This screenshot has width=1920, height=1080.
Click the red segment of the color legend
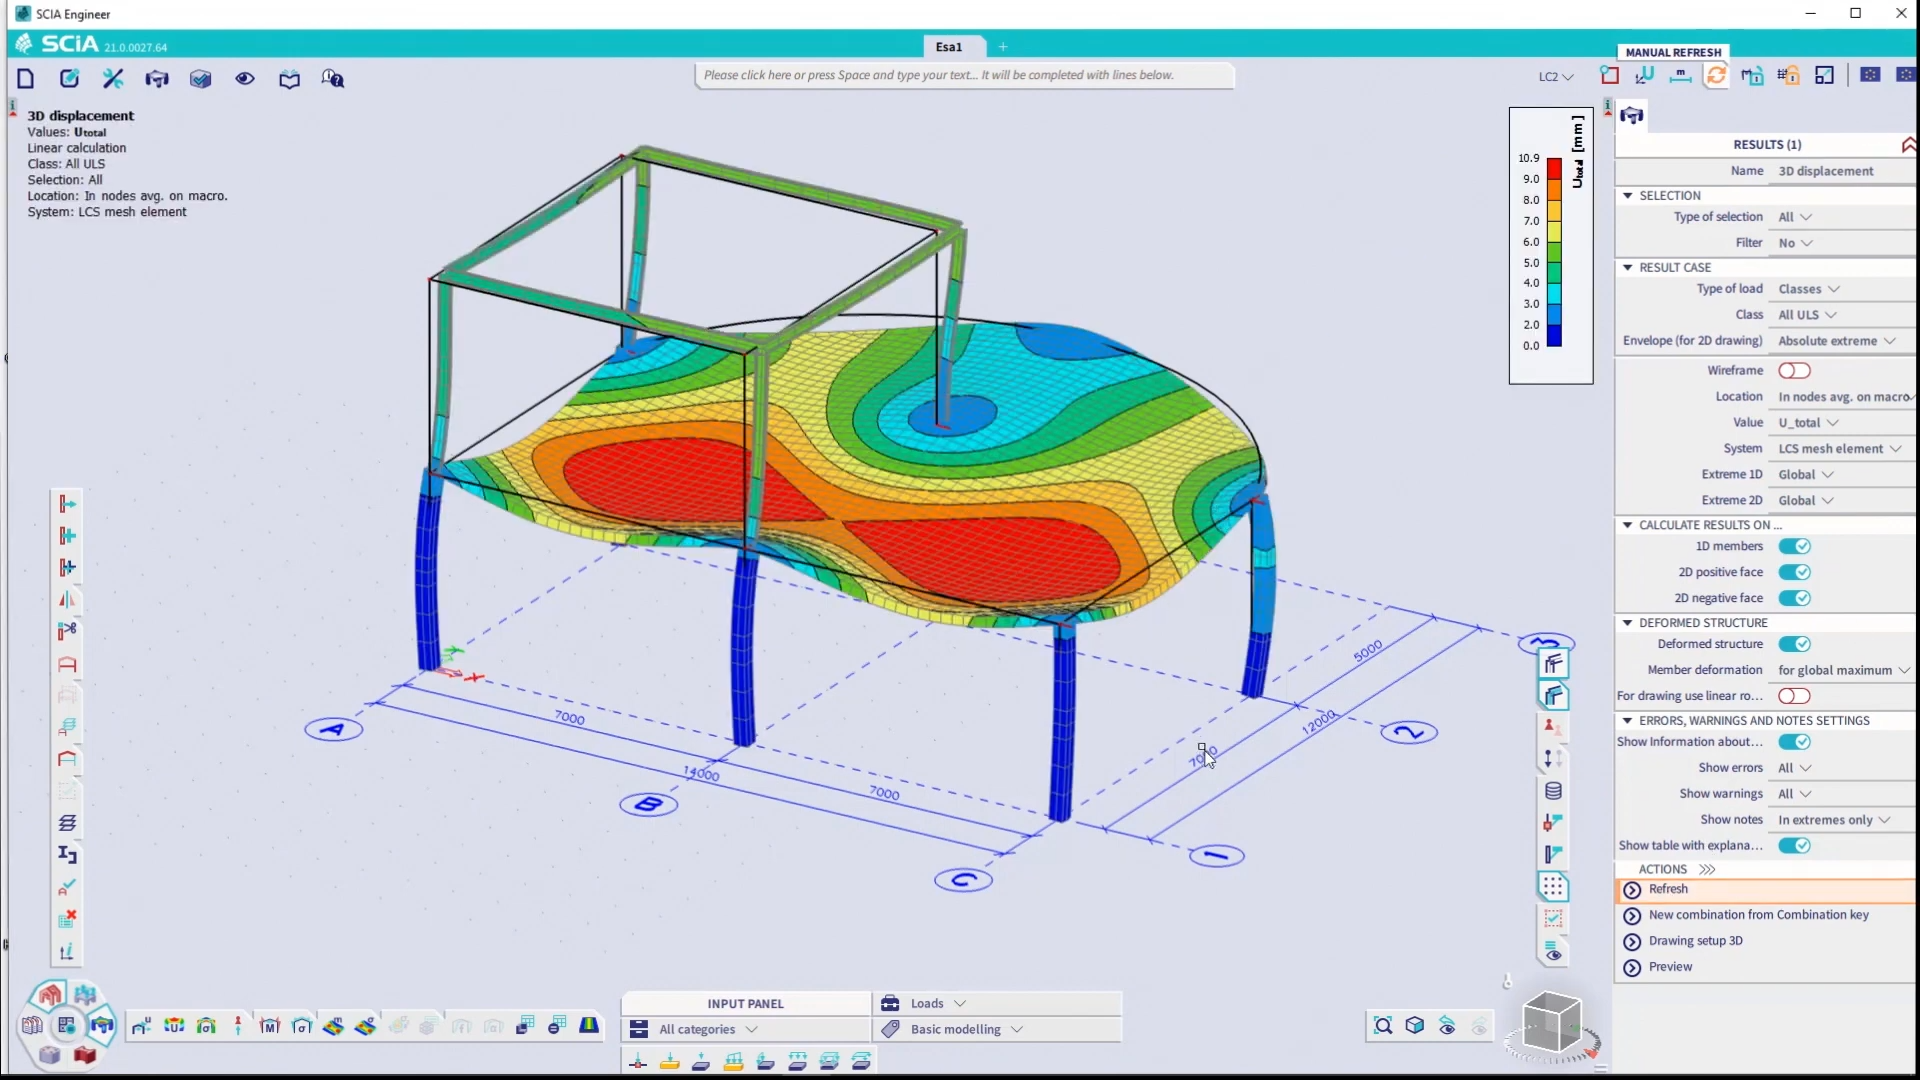pyautogui.click(x=1554, y=169)
